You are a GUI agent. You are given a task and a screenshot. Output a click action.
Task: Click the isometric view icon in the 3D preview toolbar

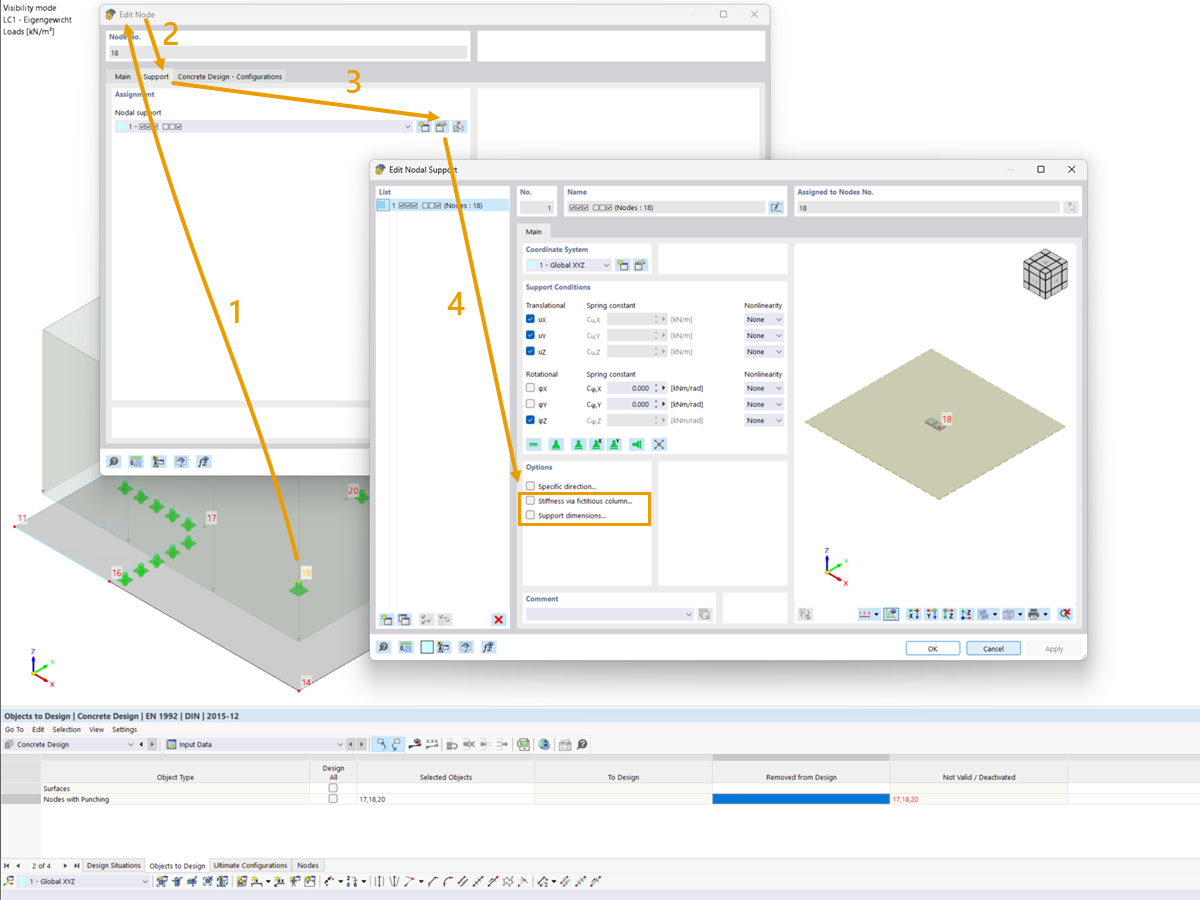tap(1010, 613)
